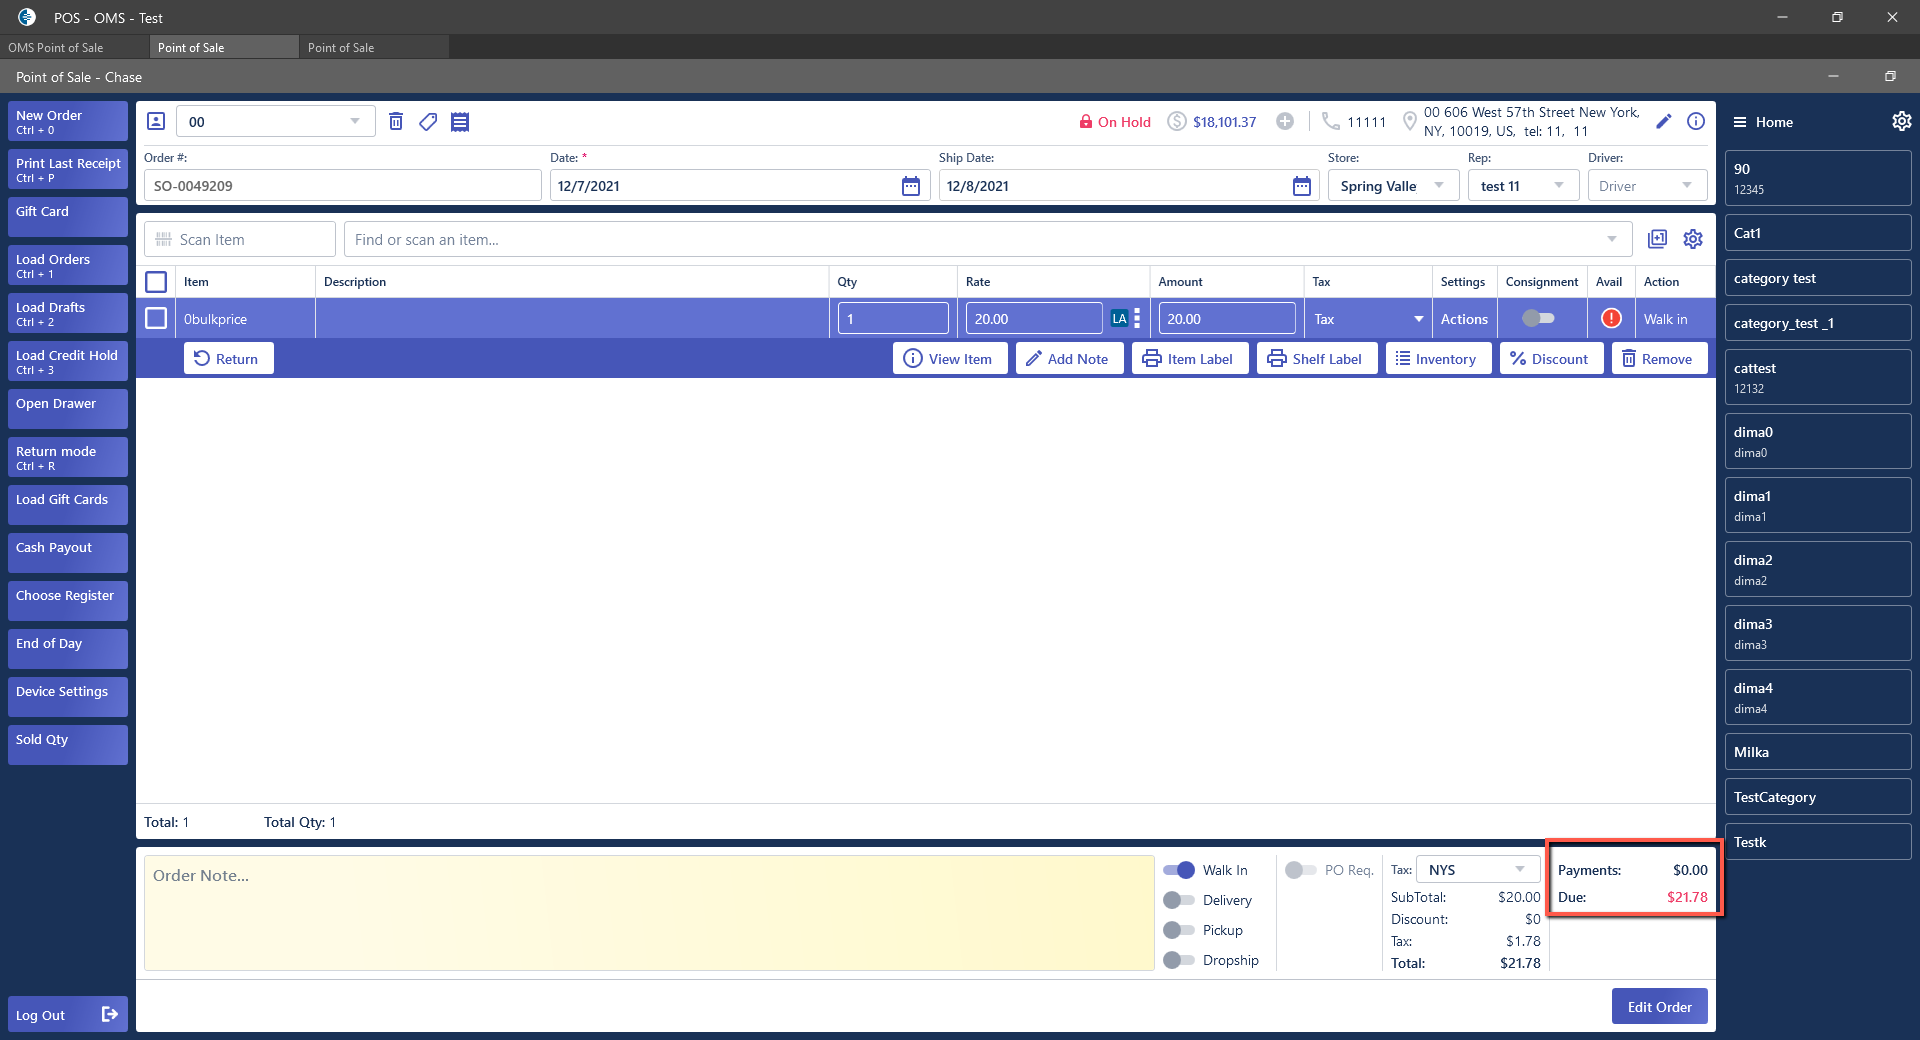Click the Edit Order button
This screenshot has width=1920, height=1040.
point(1659,1006)
